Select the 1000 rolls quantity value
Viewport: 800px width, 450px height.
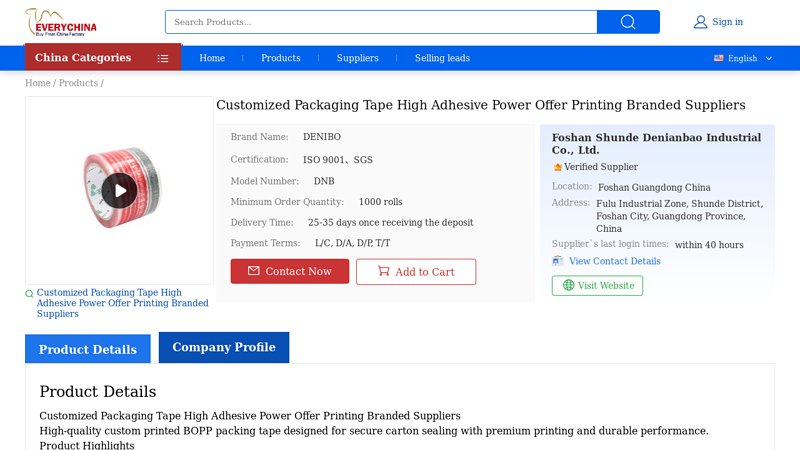point(381,202)
